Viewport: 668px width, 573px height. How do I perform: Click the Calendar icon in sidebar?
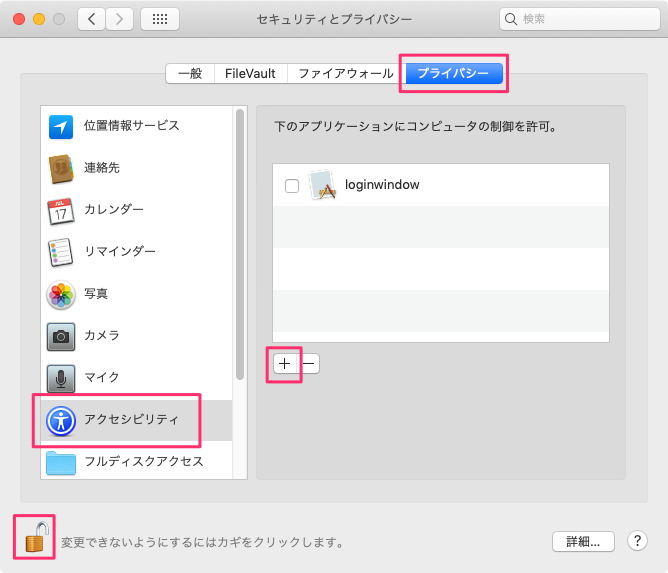click(x=60, y=211)
